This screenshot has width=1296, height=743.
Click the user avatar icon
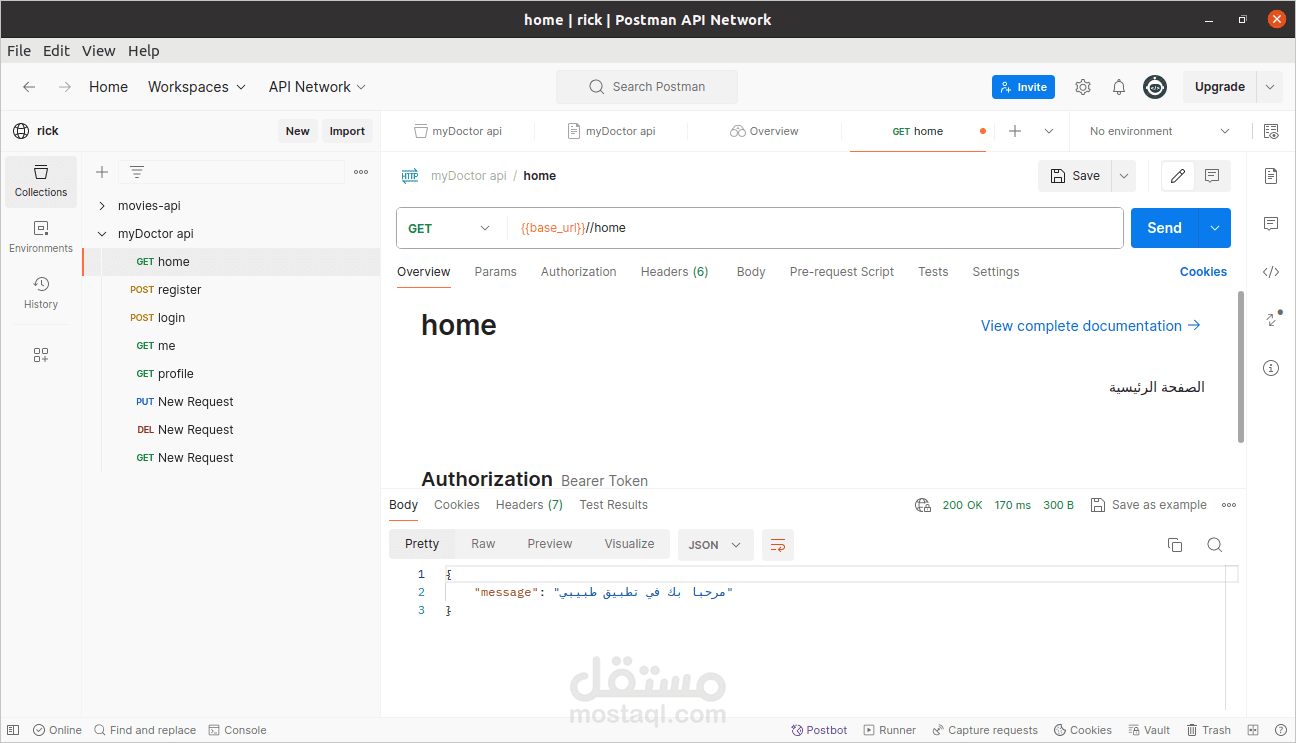1155,87
